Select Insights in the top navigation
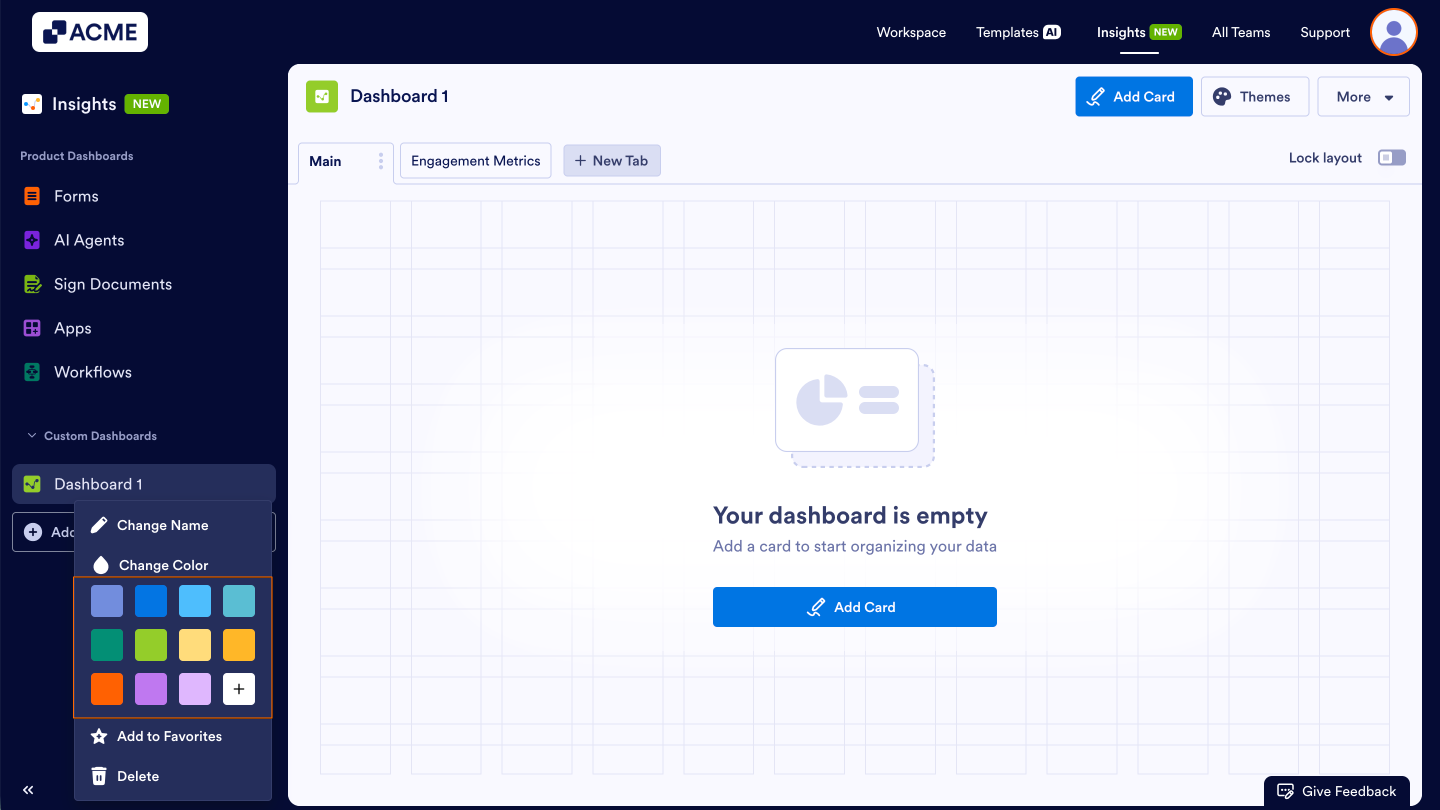Image resolution: width=1440 pixels, height=810 pixels. click(1121, 32)
